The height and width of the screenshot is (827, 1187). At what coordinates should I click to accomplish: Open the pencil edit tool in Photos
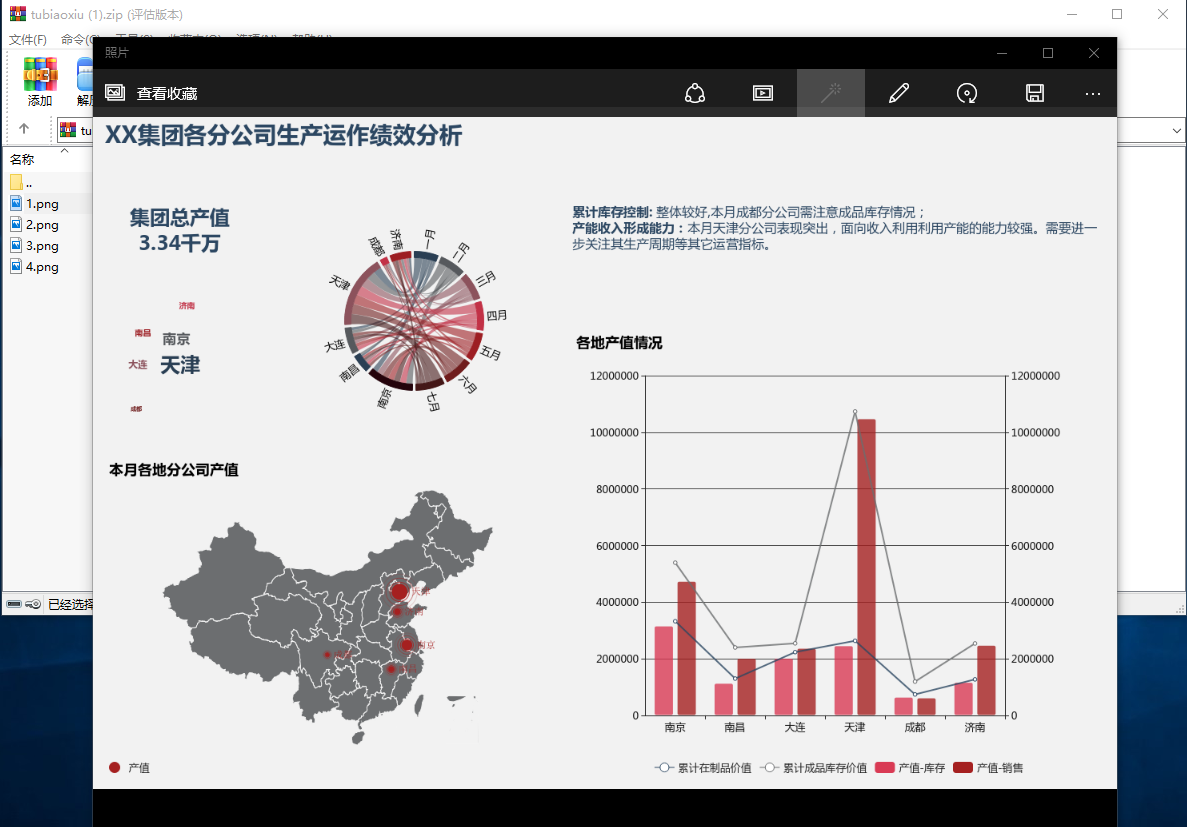click(899, 93)
